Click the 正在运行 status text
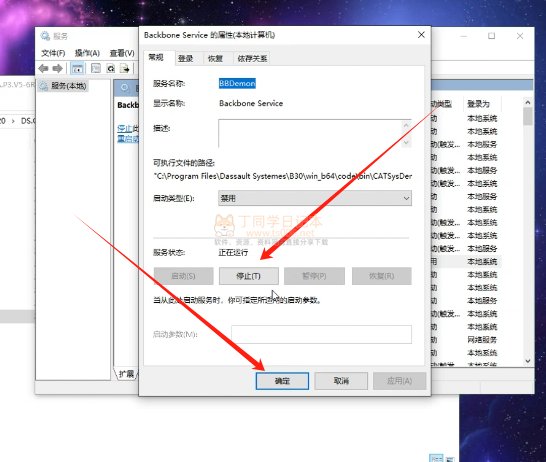This screenshot has height=462, width=546. tap(233, 252)
